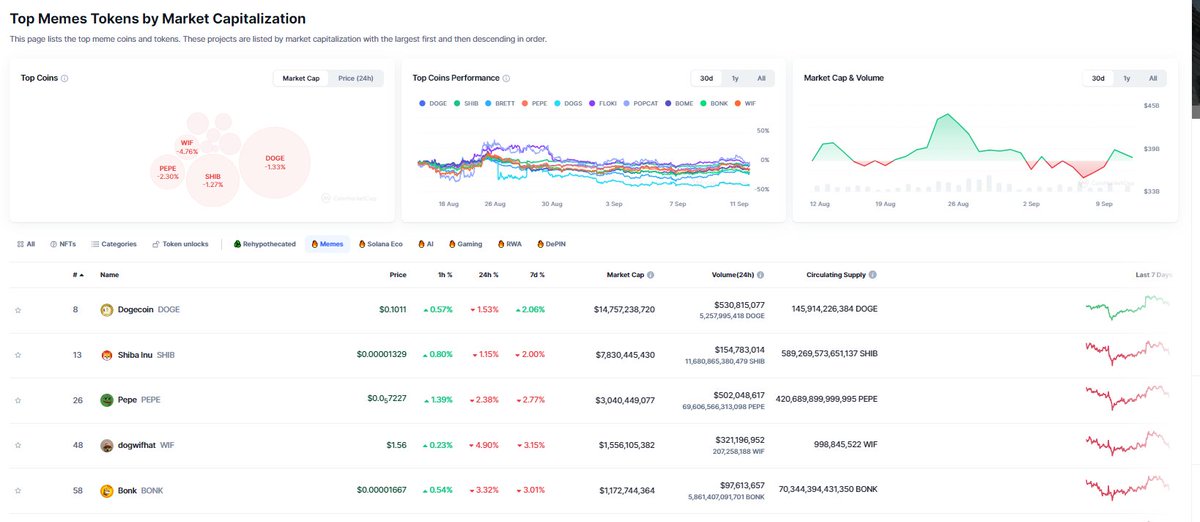The width and height of the screenshot is (1200, 522).
Task: Click the Dogecoin logo icon
Action: (x=108, y=310)
